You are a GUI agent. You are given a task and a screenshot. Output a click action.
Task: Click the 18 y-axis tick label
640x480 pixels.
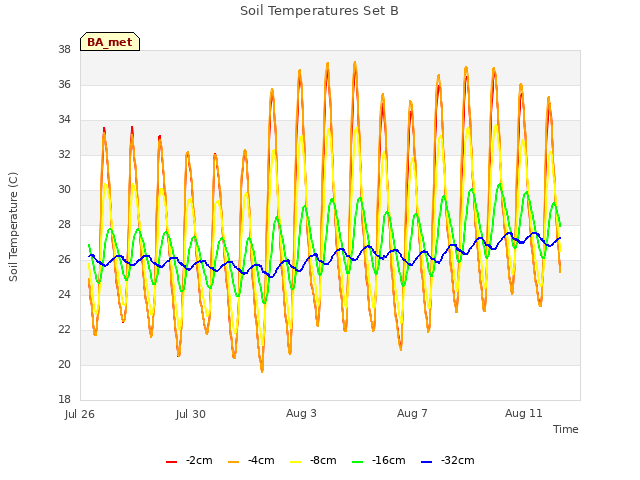point(64,399)
